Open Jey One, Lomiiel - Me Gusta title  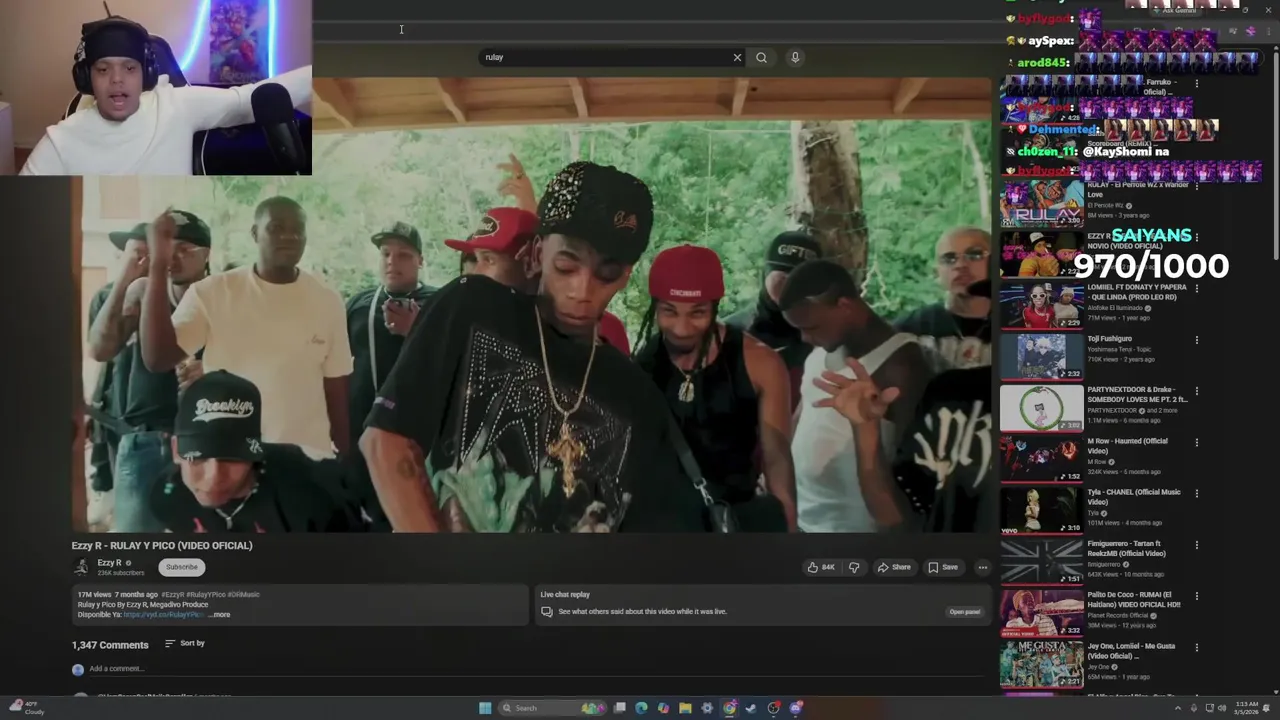(1131, 650)
